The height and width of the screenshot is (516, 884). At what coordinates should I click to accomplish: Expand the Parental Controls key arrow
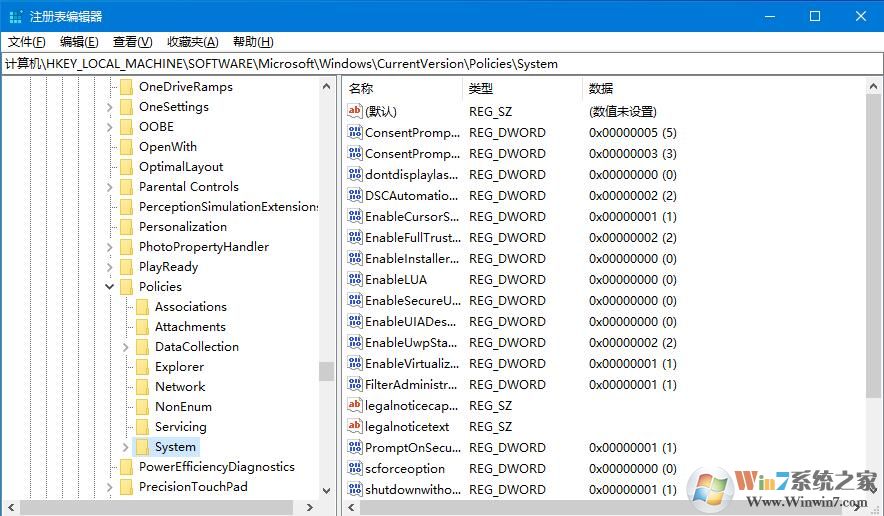[x=109, y=187]
